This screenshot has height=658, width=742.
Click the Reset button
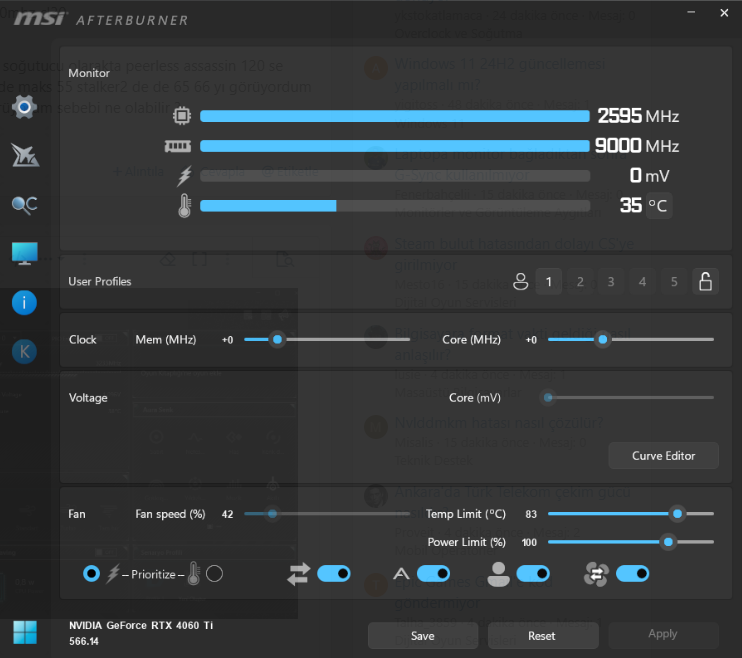[543, 636]
